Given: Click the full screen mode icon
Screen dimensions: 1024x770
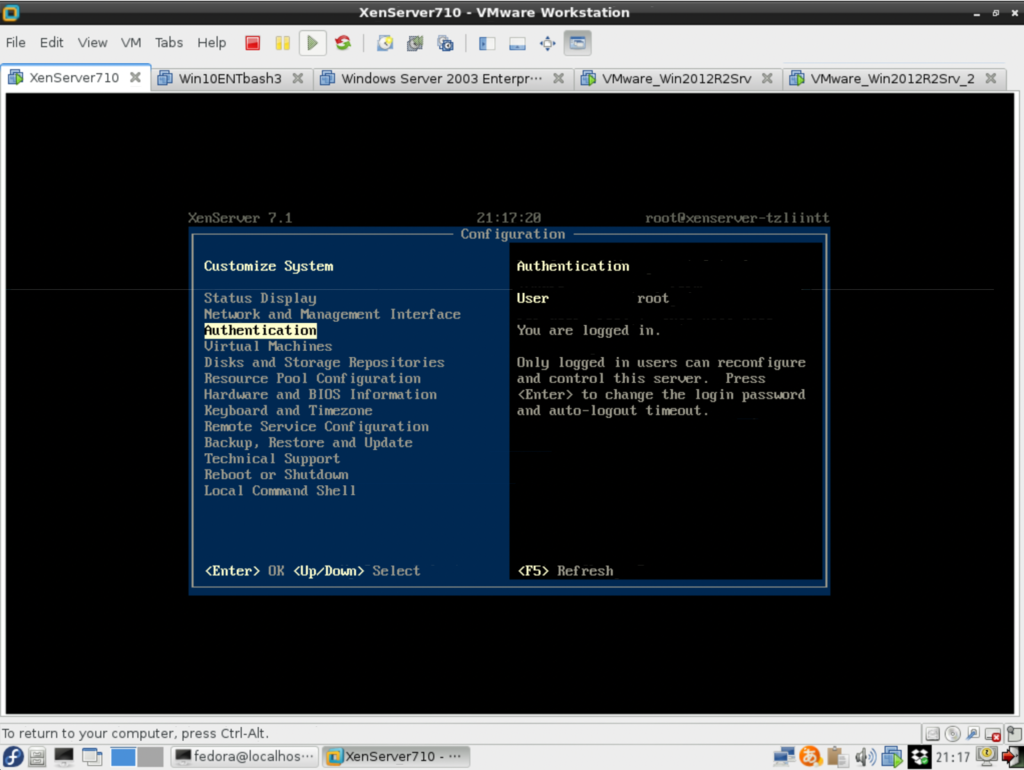Looking at the screenshot, I should [x=547, y=43].
